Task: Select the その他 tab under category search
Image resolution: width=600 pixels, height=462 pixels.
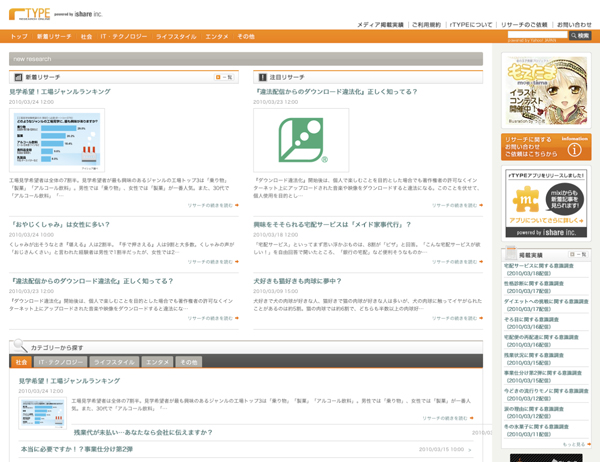Action: [188, 362]
